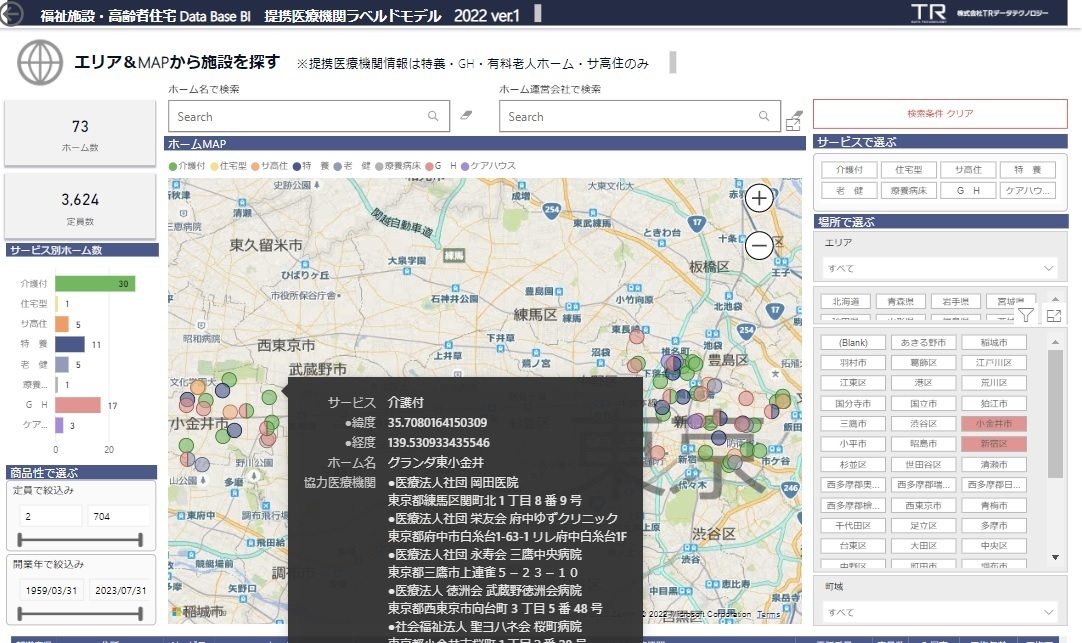Click the back arrow icon in the header
This screenshot has height=643, width=1082.
(x=13, y=12)
